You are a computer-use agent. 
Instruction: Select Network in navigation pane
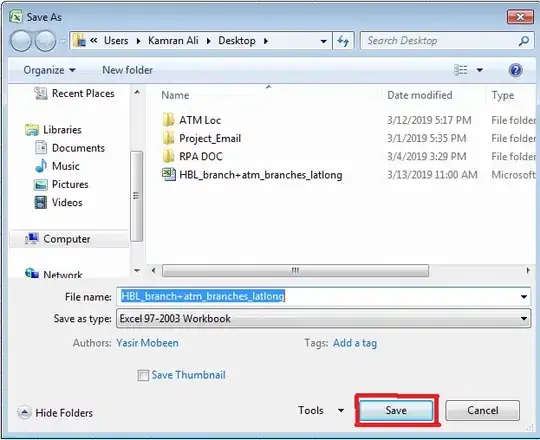[x=63, y=274]
